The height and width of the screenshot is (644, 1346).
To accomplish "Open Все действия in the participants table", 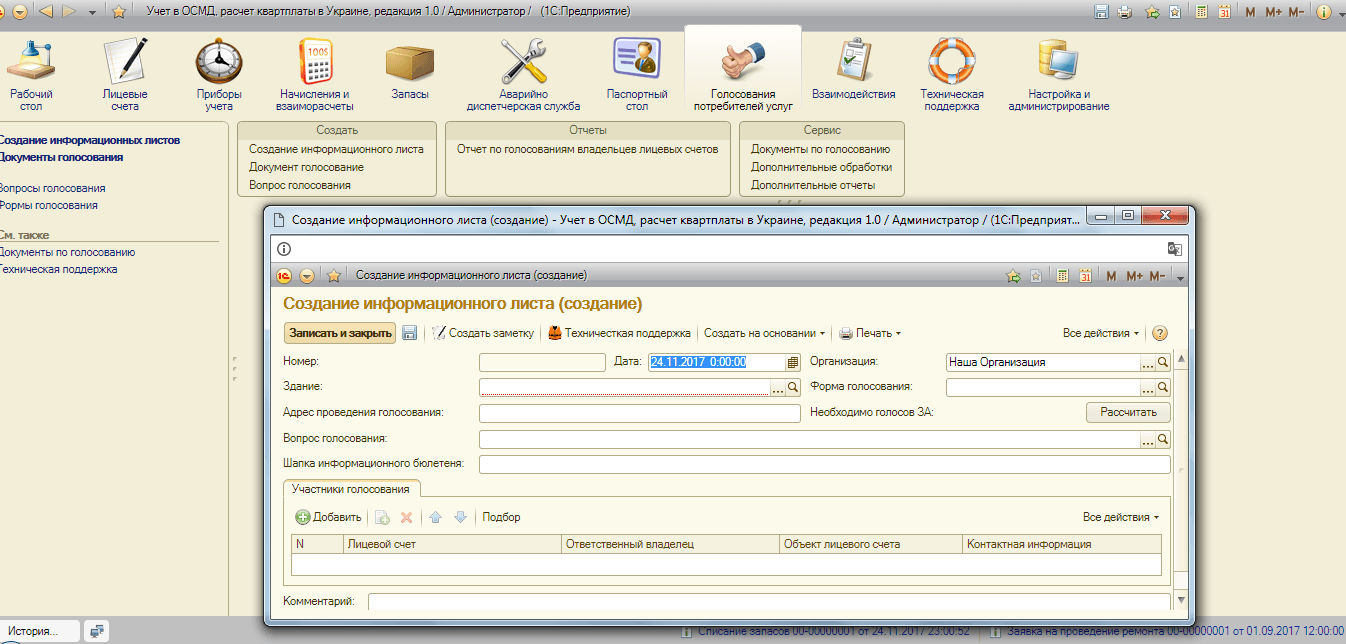I will point(1121,517).
